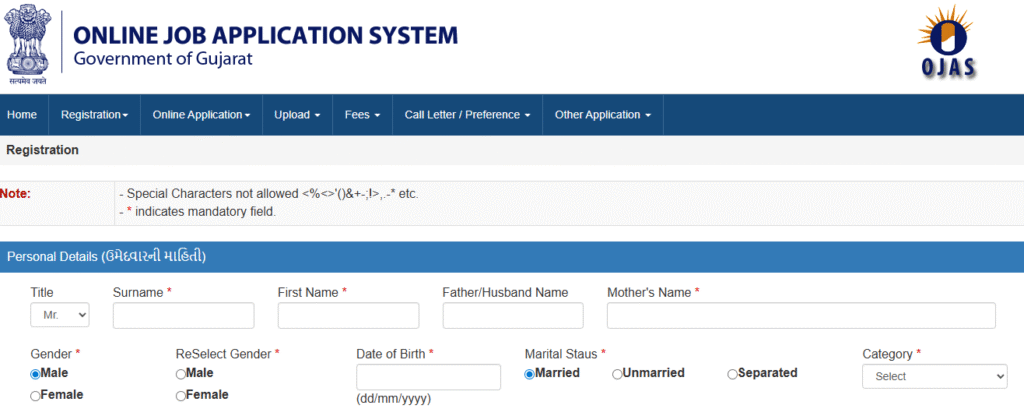Screen dimensions: 1024x416
Task: Open the Fees menu
Action: click(362, 115)
